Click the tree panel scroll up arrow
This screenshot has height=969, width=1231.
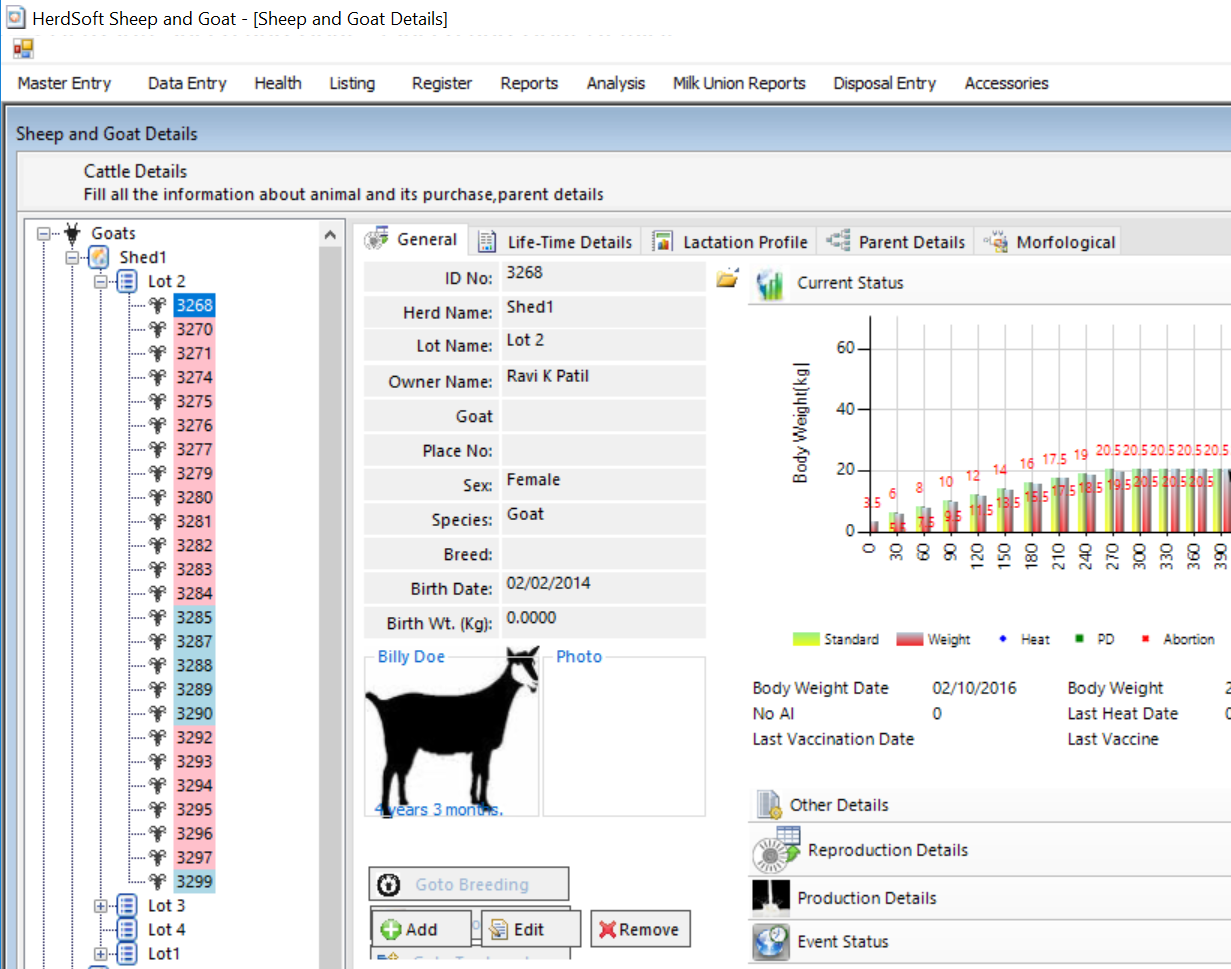pyautogui.click(x=330, y=234)
